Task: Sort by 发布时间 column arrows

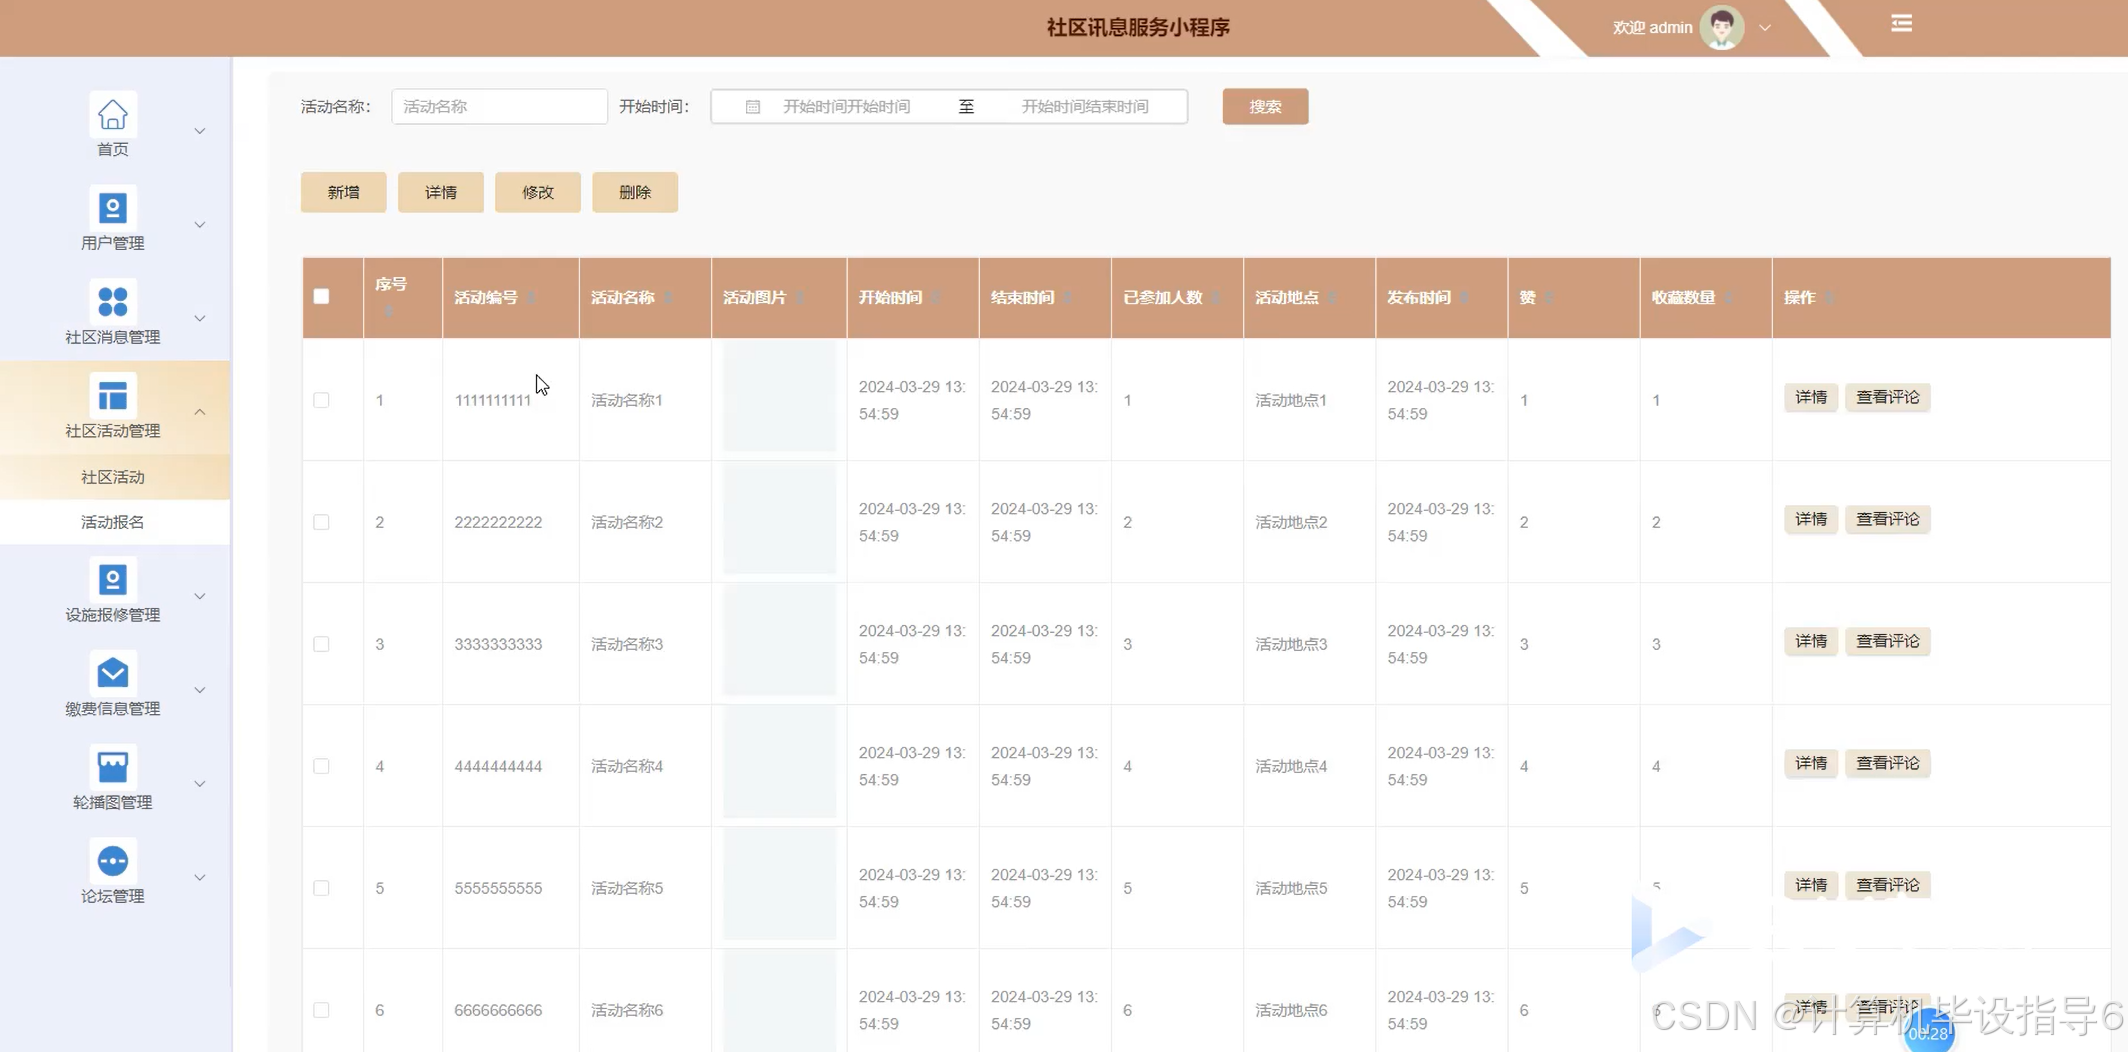Action: [x=1463, y=298]
